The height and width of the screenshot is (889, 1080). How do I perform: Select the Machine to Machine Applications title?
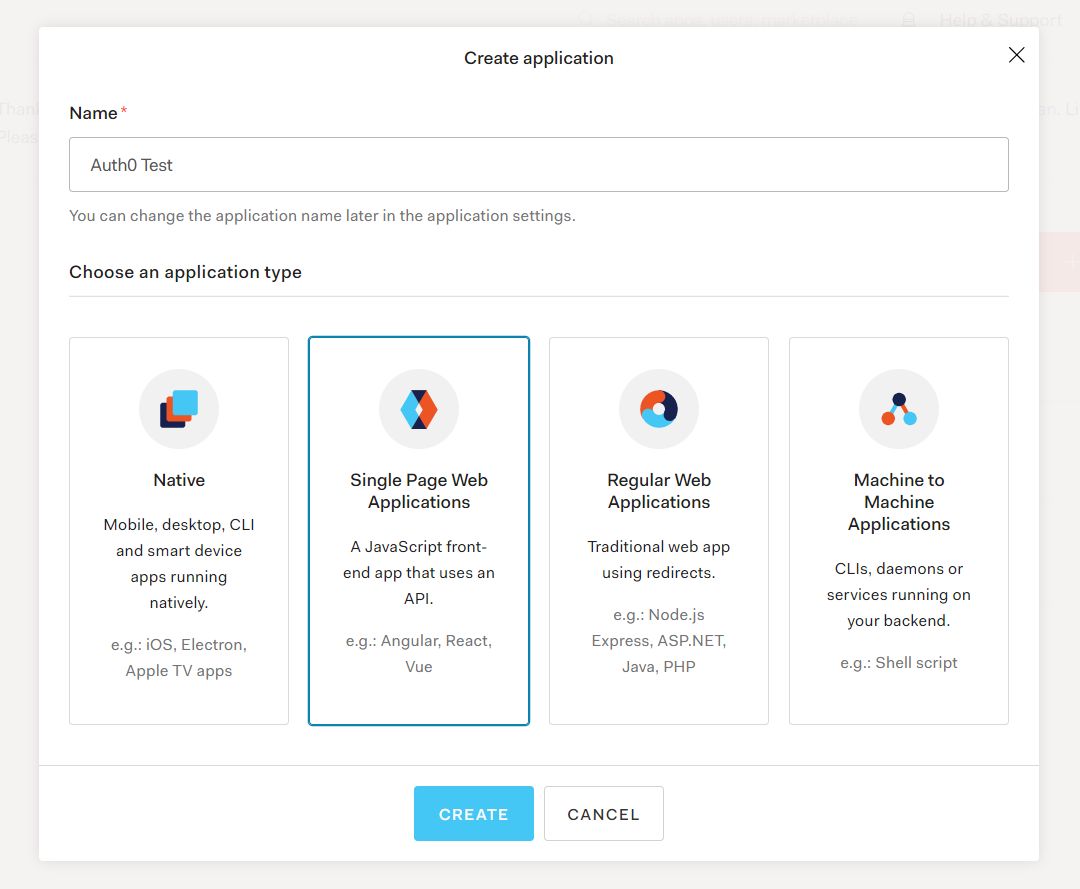[x=899, y=502]
